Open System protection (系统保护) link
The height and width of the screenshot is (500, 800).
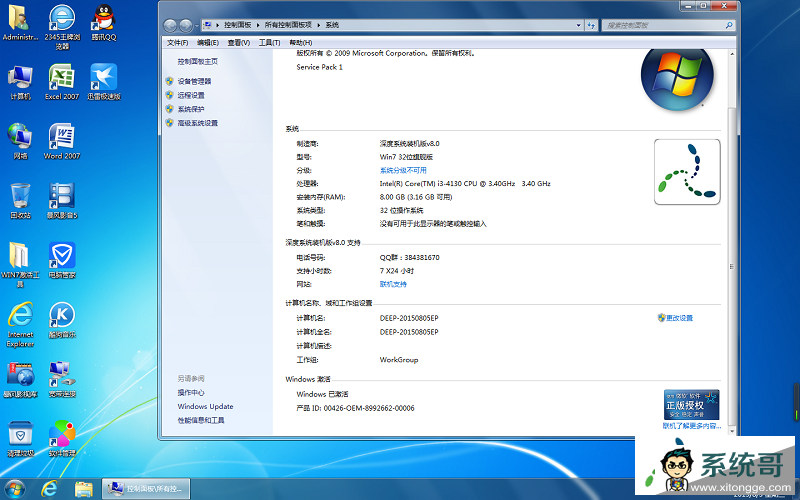pyautogui.click(x=191, y=109)
